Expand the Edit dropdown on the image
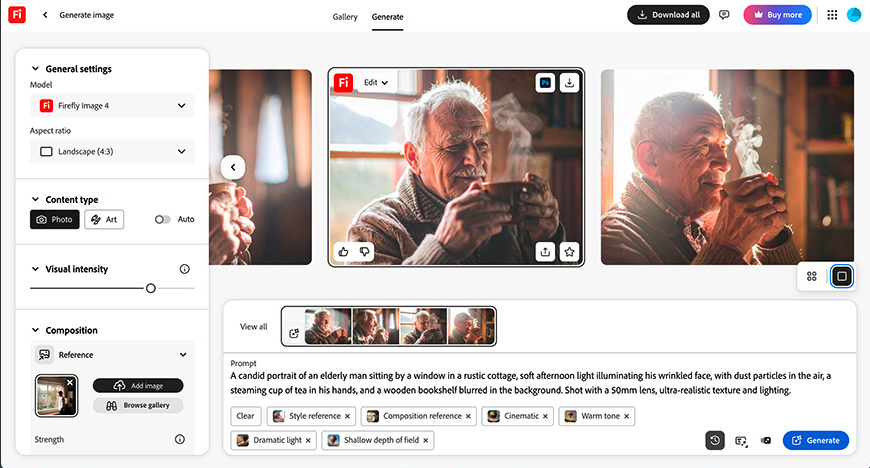This screenshot has height=468, width=870. [x=376, y=83]
